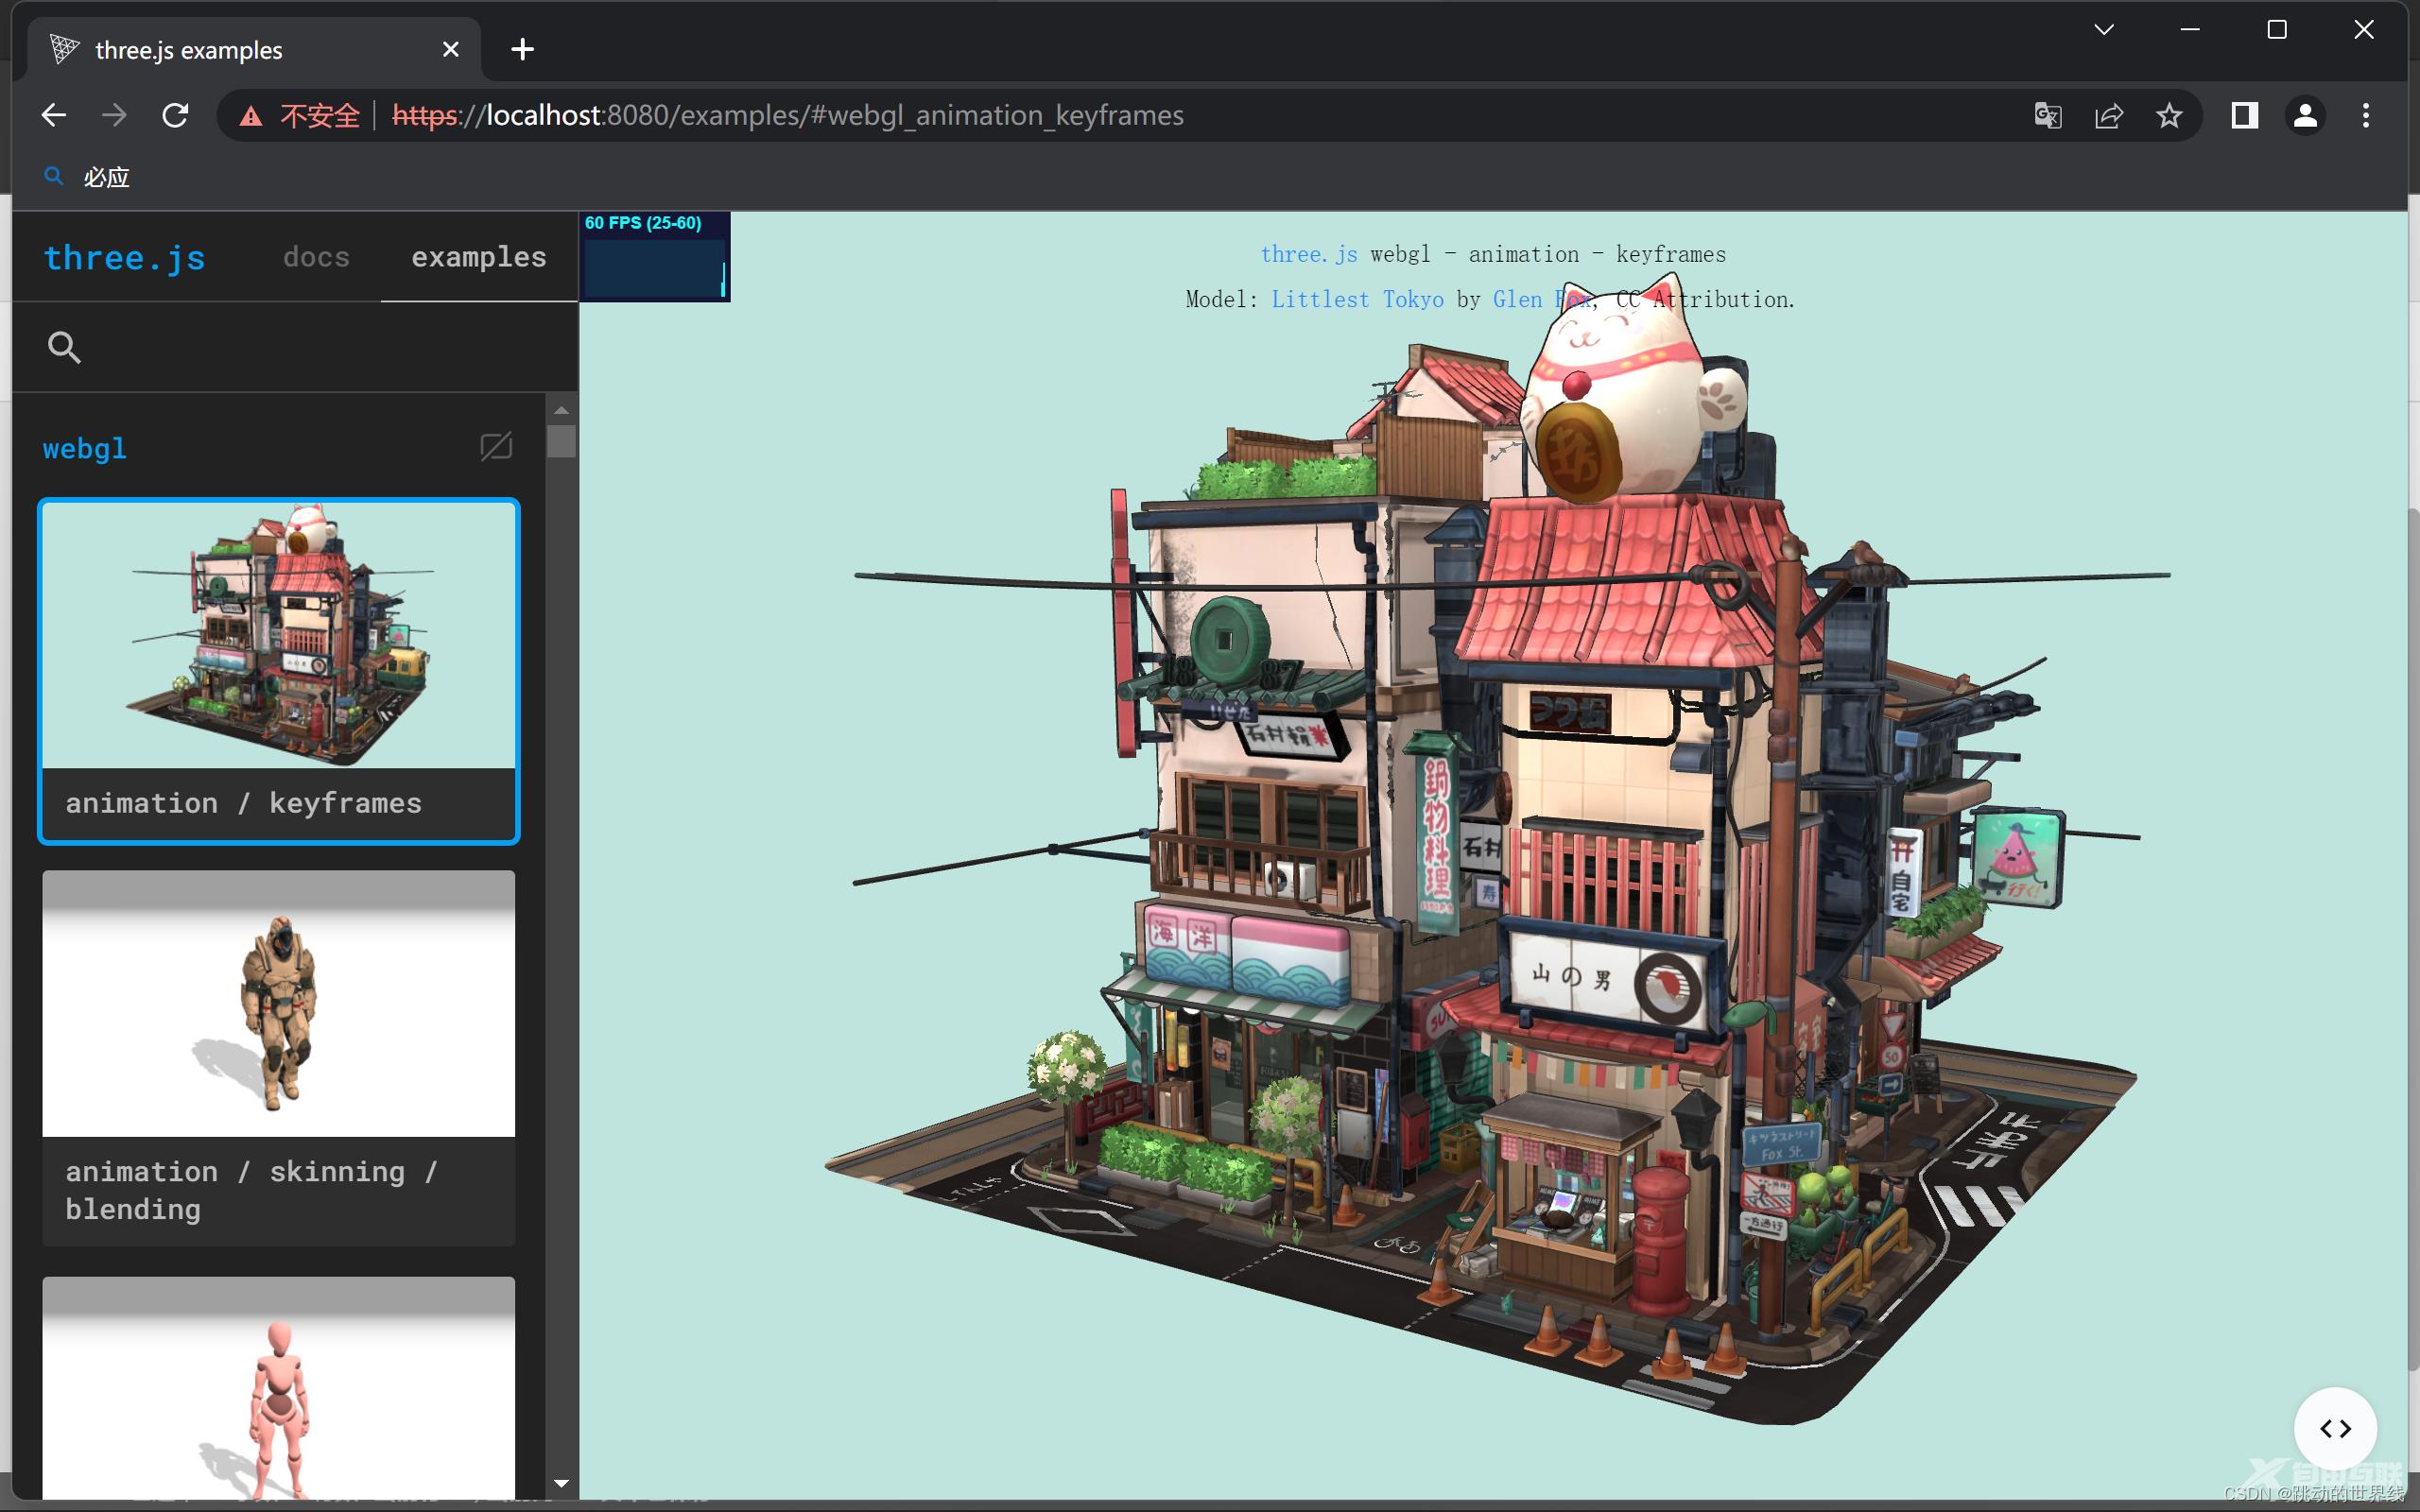Click the 必应 bookmark
This screenshot has height=1512, width=2420.
(x=87, y=177)
